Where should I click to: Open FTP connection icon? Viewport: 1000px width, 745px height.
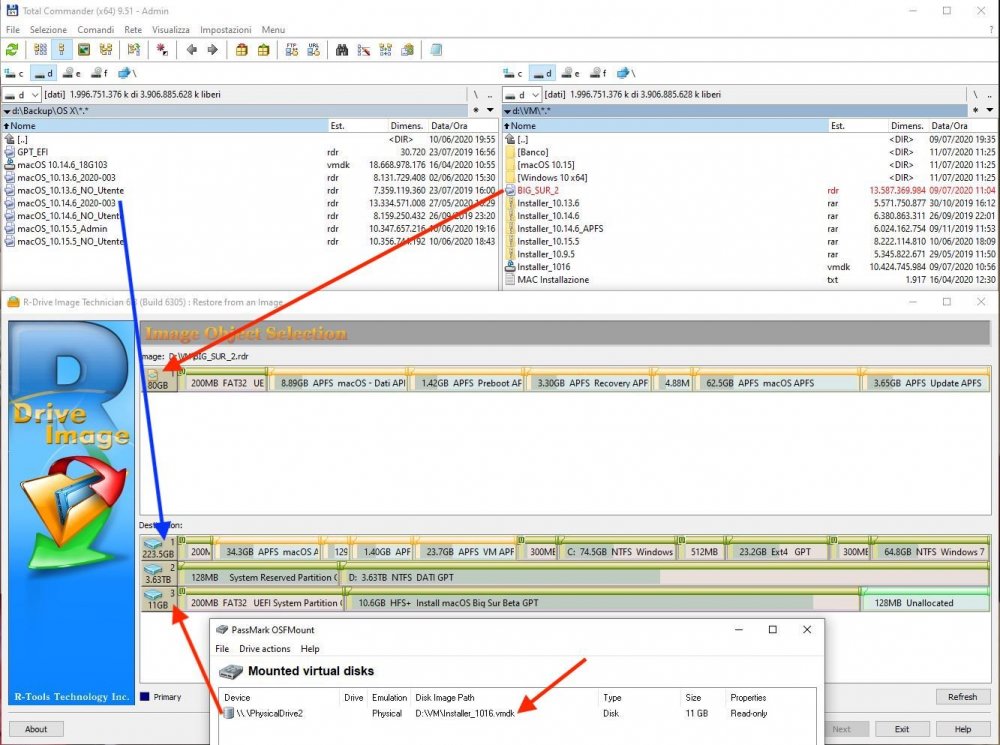[291, 50]
